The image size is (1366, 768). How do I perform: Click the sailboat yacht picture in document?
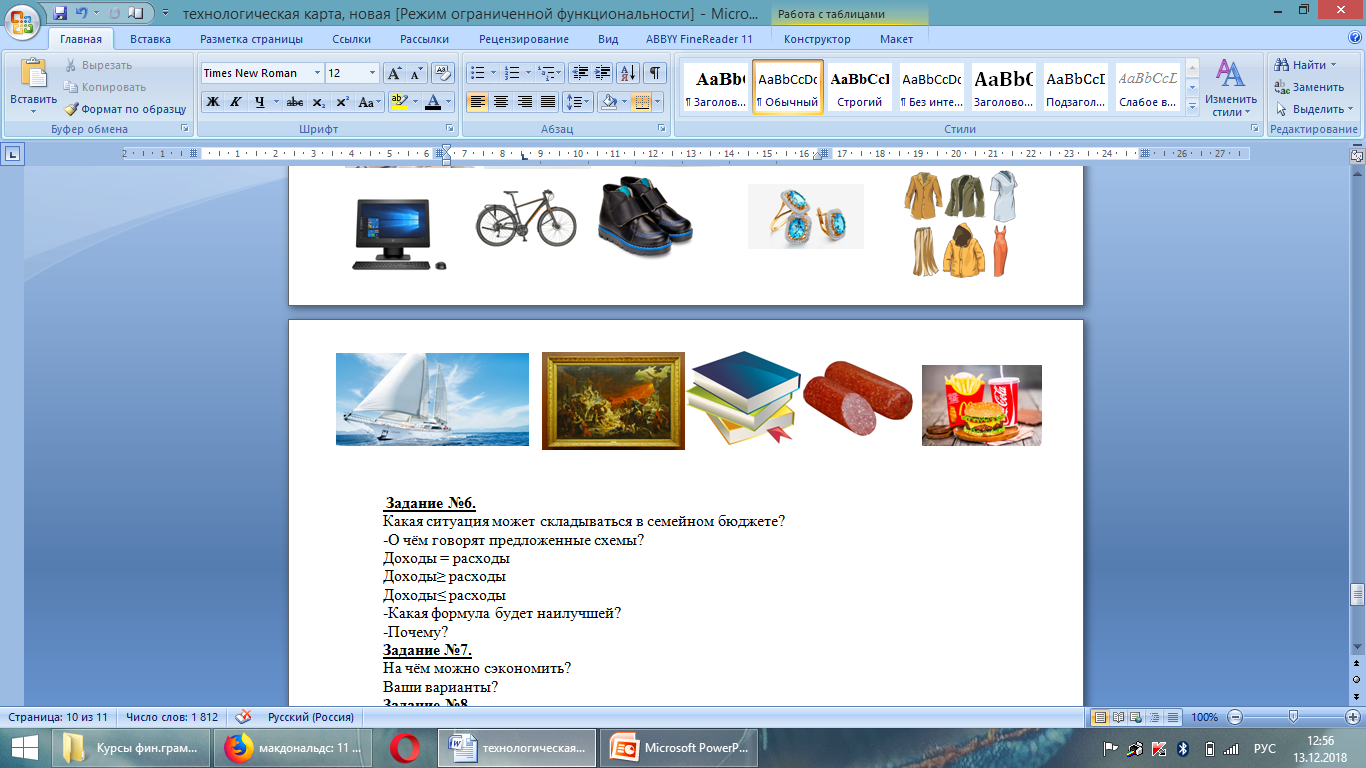point(432,399)
